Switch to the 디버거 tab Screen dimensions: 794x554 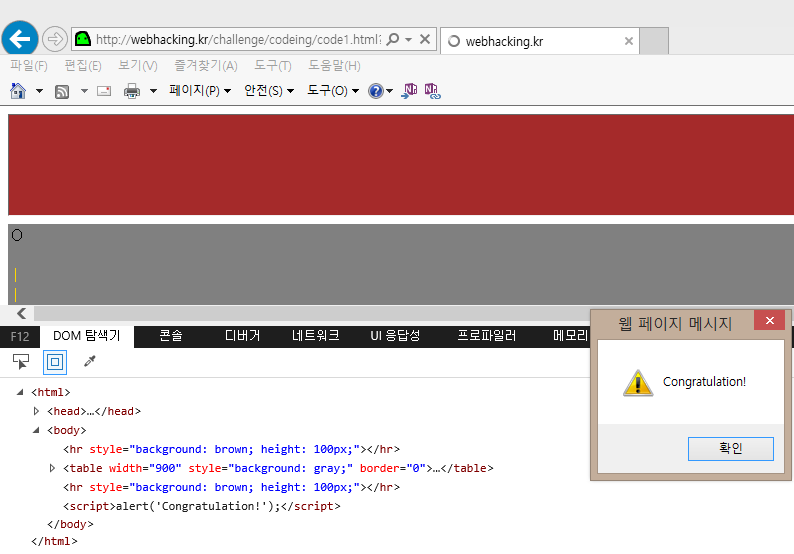[243, 336]
